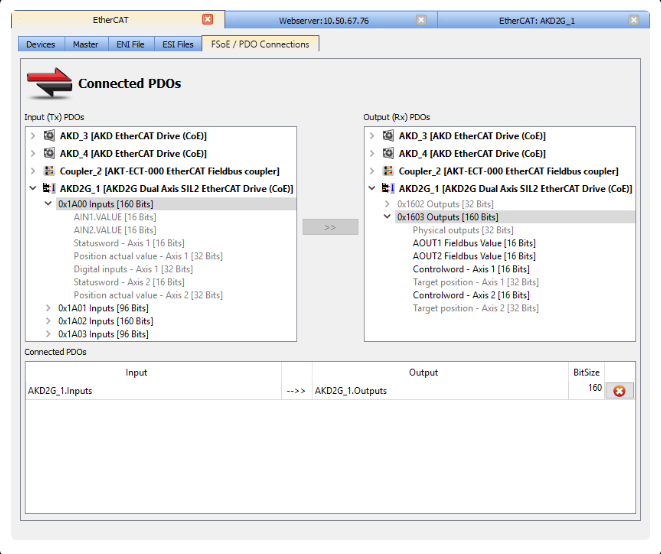The height and width of the screenshot is (554, 661).
Task: Select AIN1.VALUE [16 Bits] entry
Action: coord(115,217)
